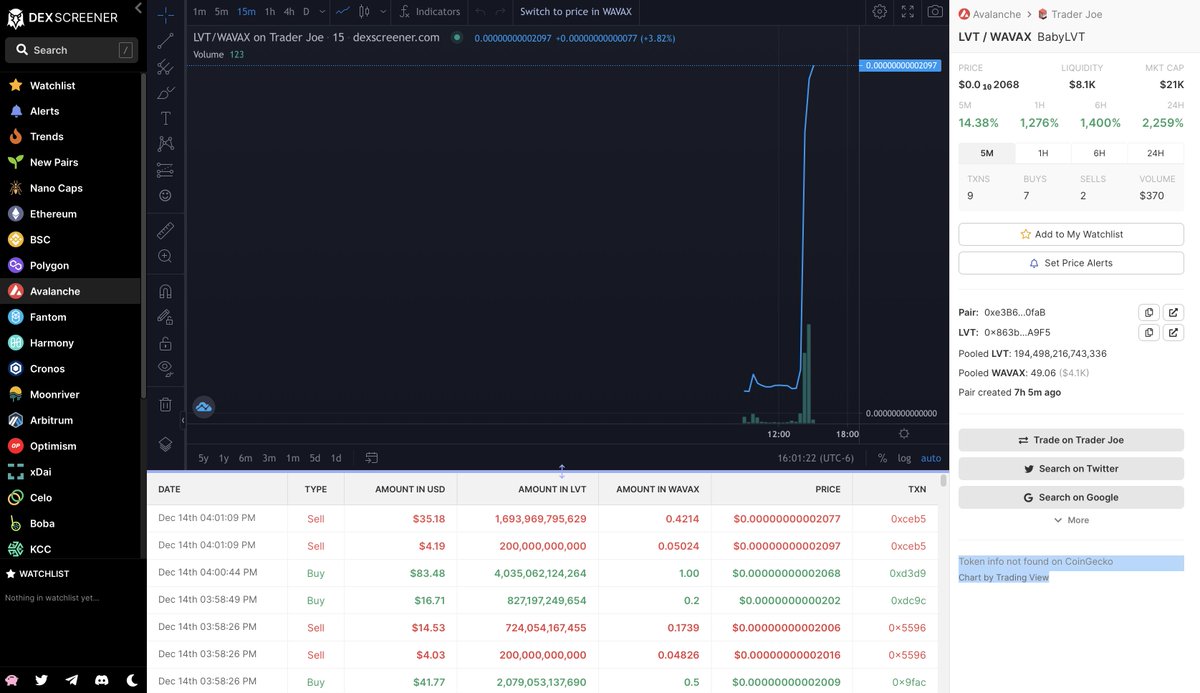Open the go to date icon
1200x693 pixels.
tap(372, 458)
